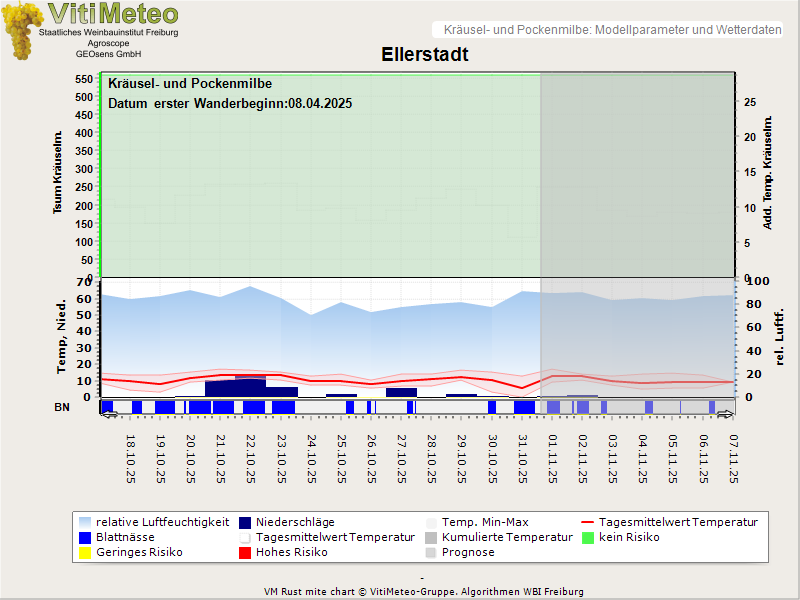800x600 pixels.
Task: Click the 22.10.25 date label
Action: coord(251,458)
